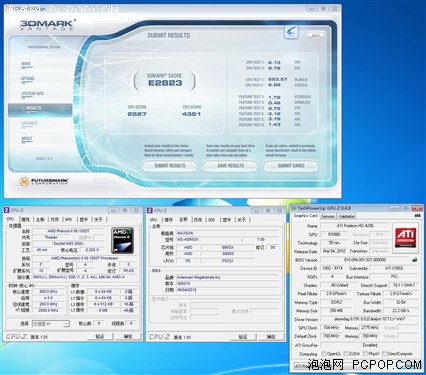This screenshot has width=426, height=375.
Task: Click 验证 button in CPU-Z processor window
Action: (x=100, y=336)
